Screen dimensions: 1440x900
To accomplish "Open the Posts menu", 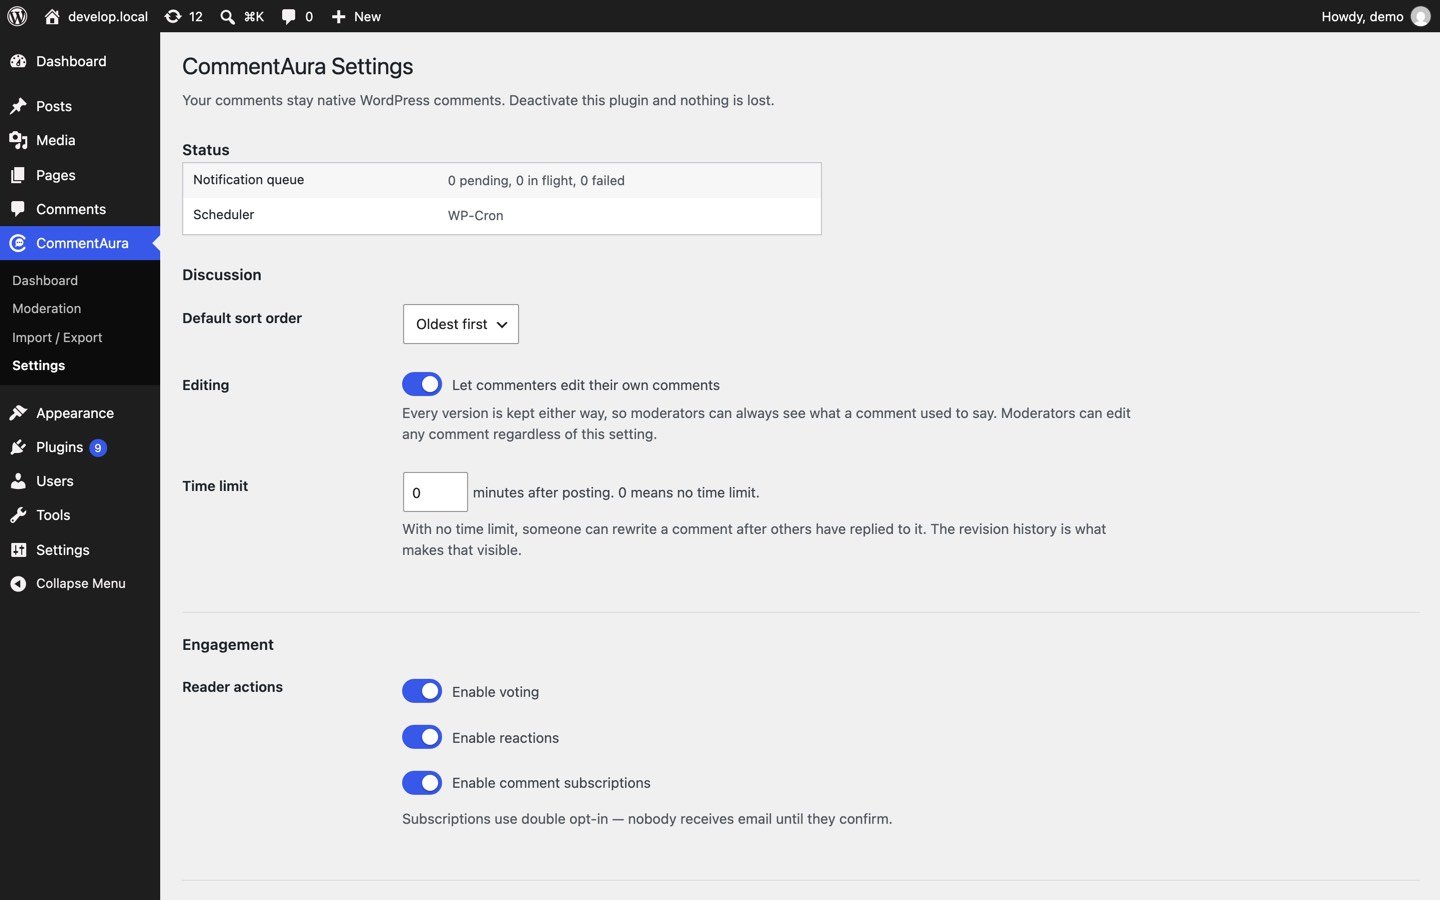I will [x=54, y=106].
